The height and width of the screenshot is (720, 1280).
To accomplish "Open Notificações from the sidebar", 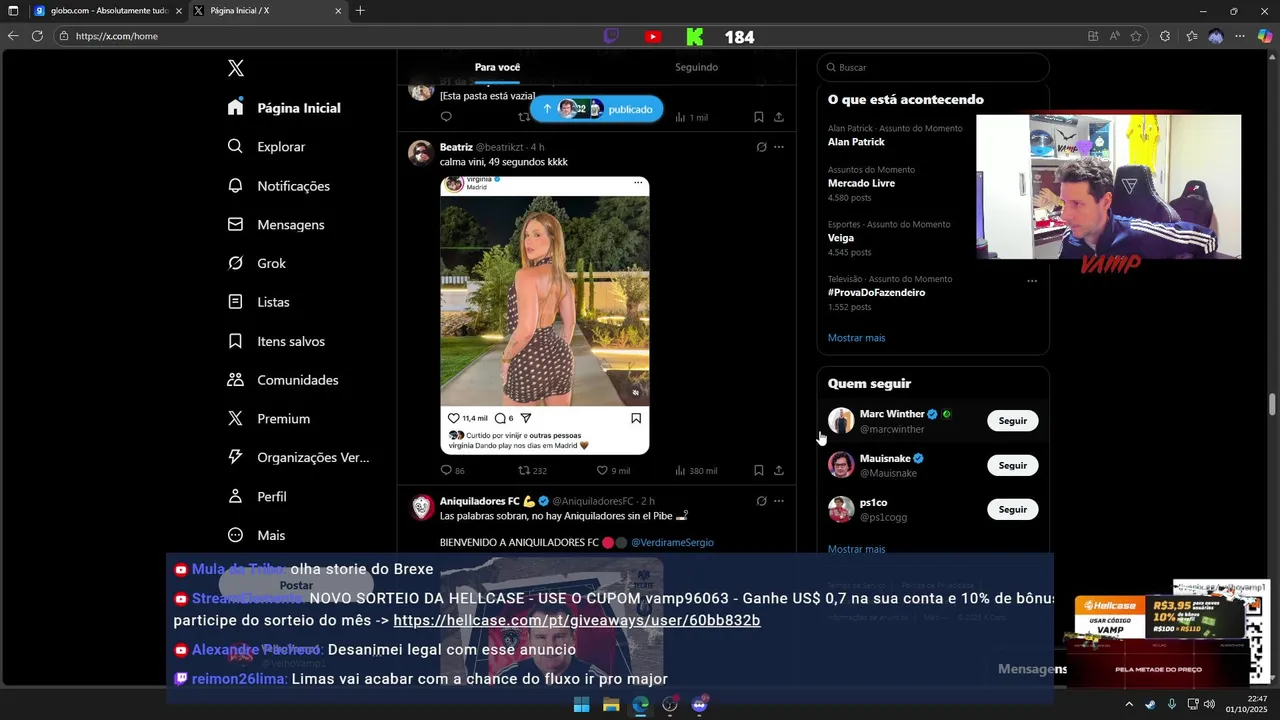I will point(279,186).
